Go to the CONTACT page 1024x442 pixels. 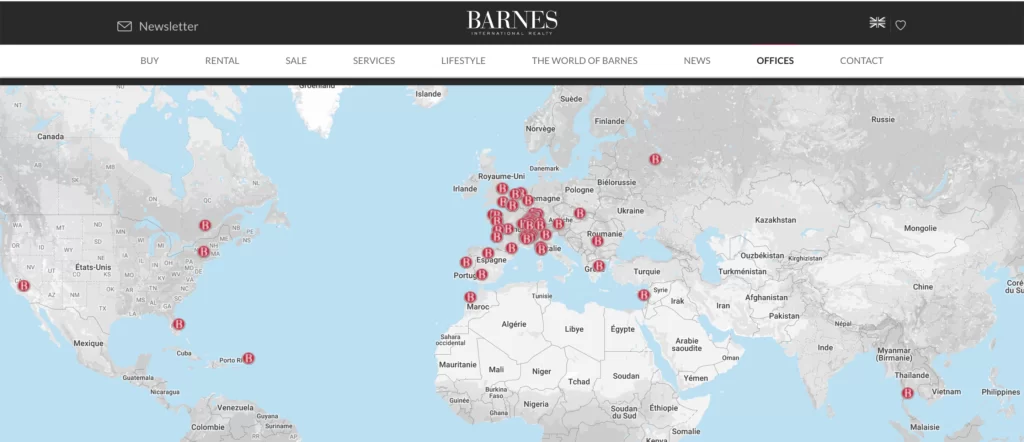tap(861, 61)
